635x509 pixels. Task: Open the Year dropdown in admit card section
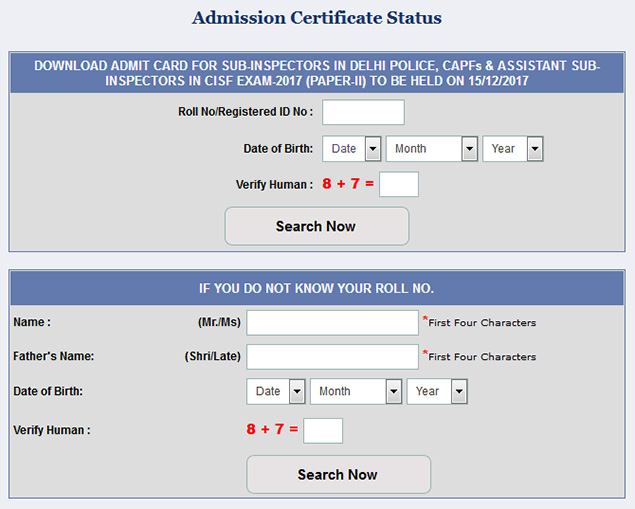(513, 149)
